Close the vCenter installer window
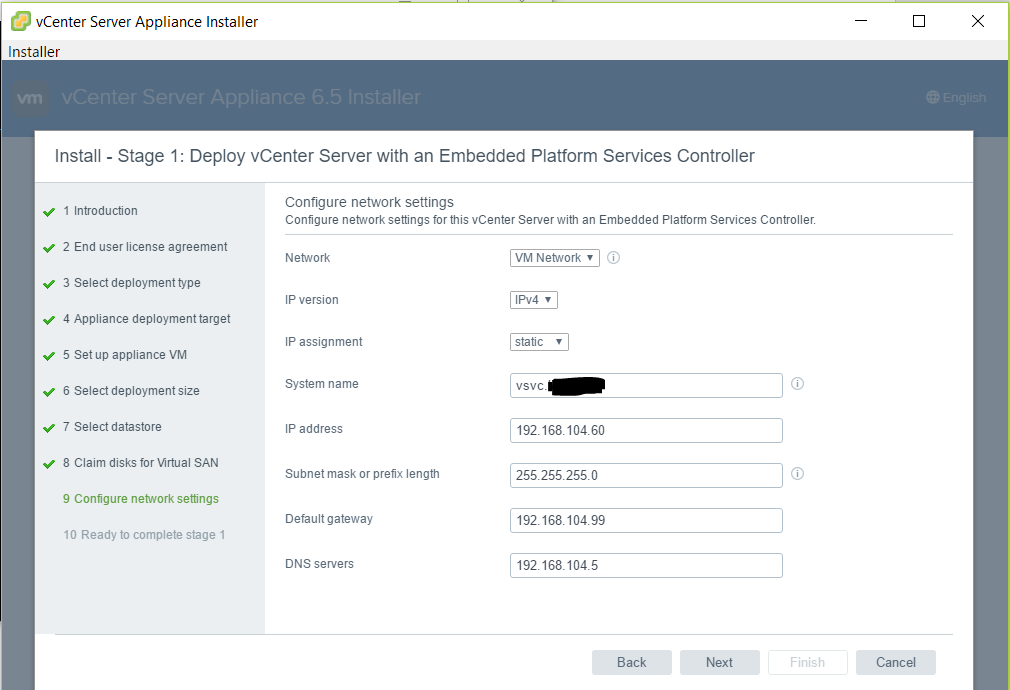 tap(978, 21)
